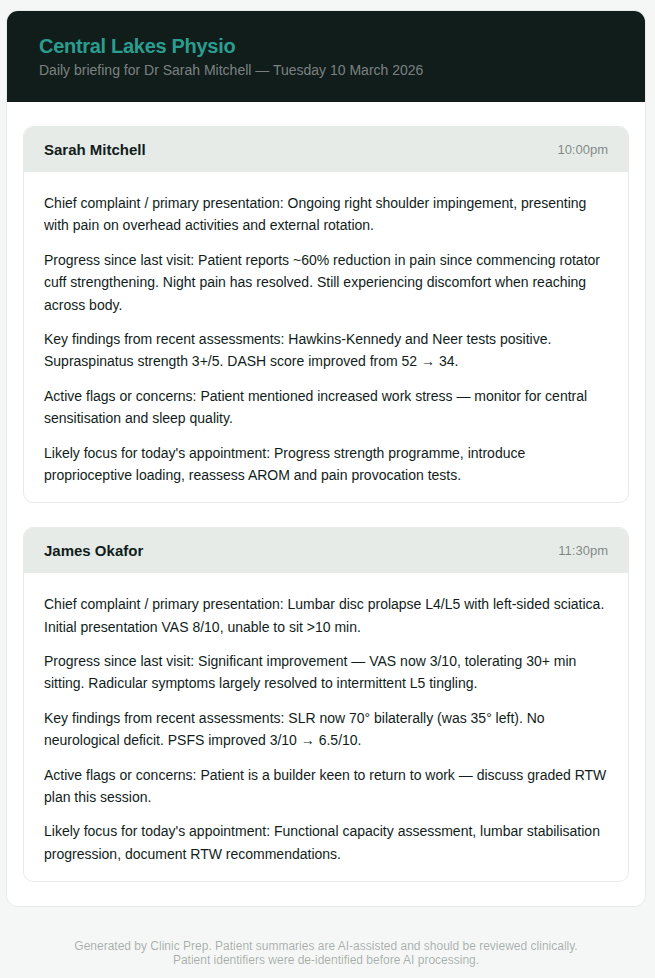This screenshot has width=655, height=978.
Task: Select Sarah's right shoulder impingement complaint paragraph
Action: click(315, 214)
